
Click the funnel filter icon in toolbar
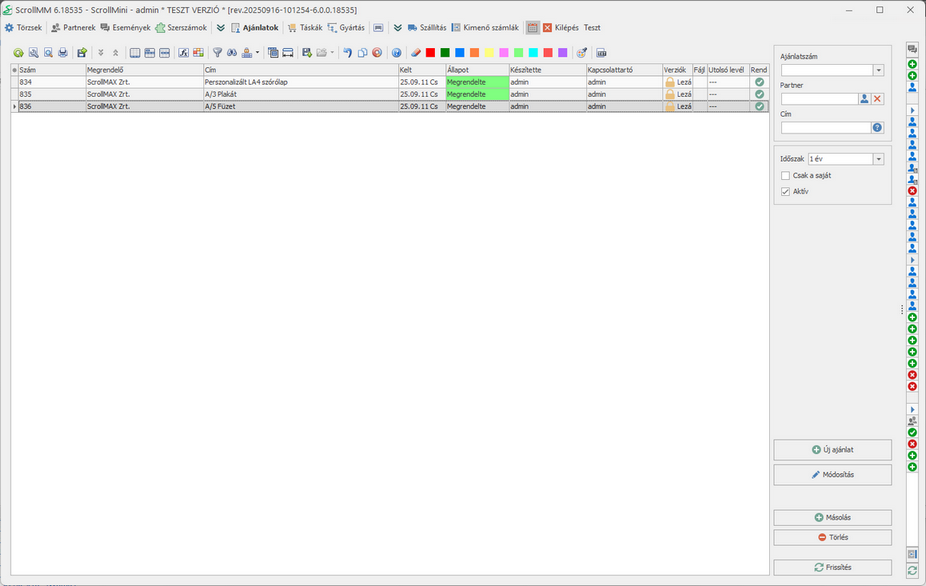pyautogui.click(x=217, y=53)
